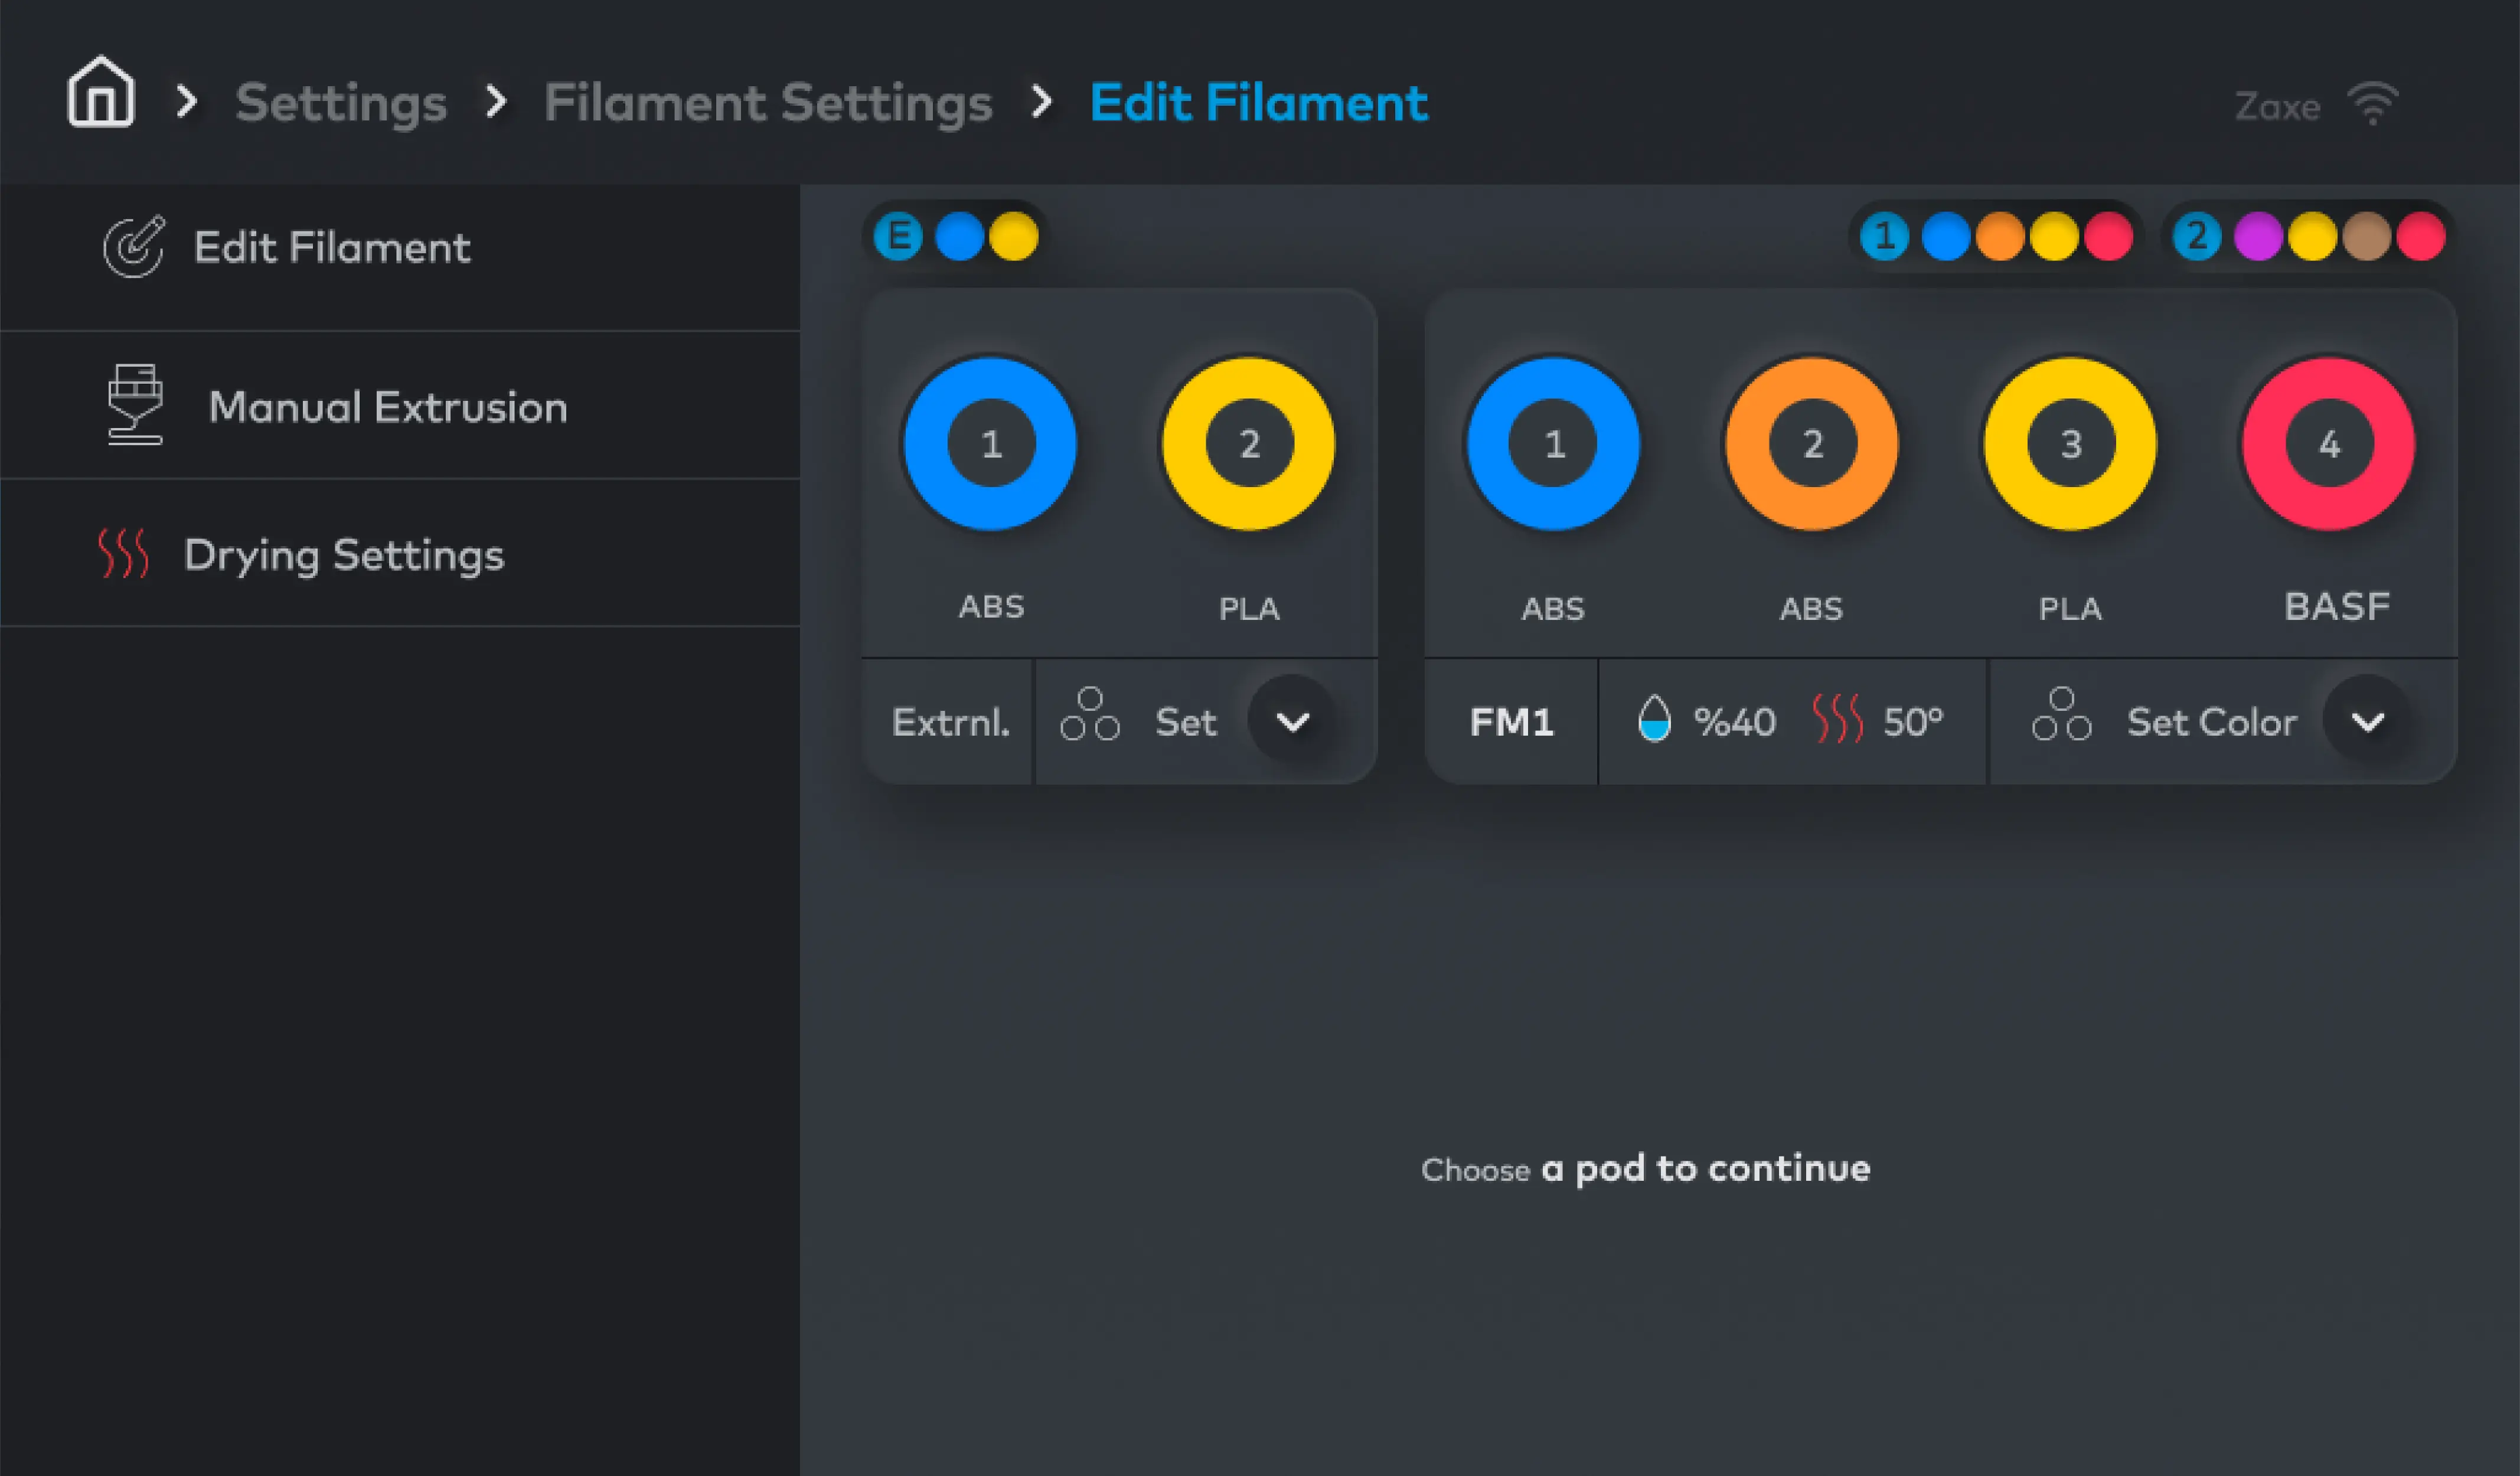The width and height of the screenshot is (2520, 1476).
Task: Click the humidity droplet icon in FM1
Action: pyautogui.click(x=1654, y=719)
